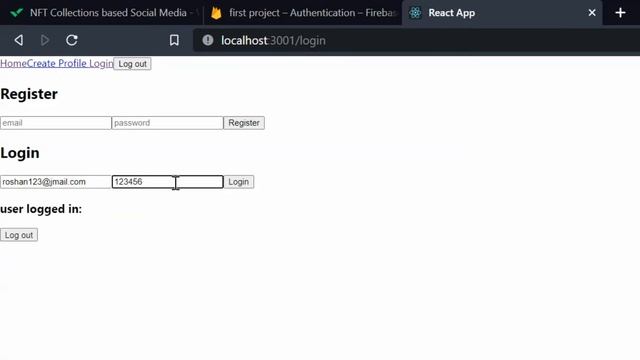640x360 pixels.
Task: Click the Login heading text
Action: [20, 153]
